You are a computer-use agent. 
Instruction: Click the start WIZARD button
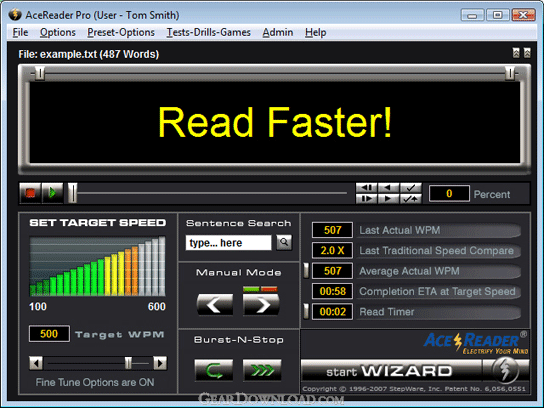(391, 371)
